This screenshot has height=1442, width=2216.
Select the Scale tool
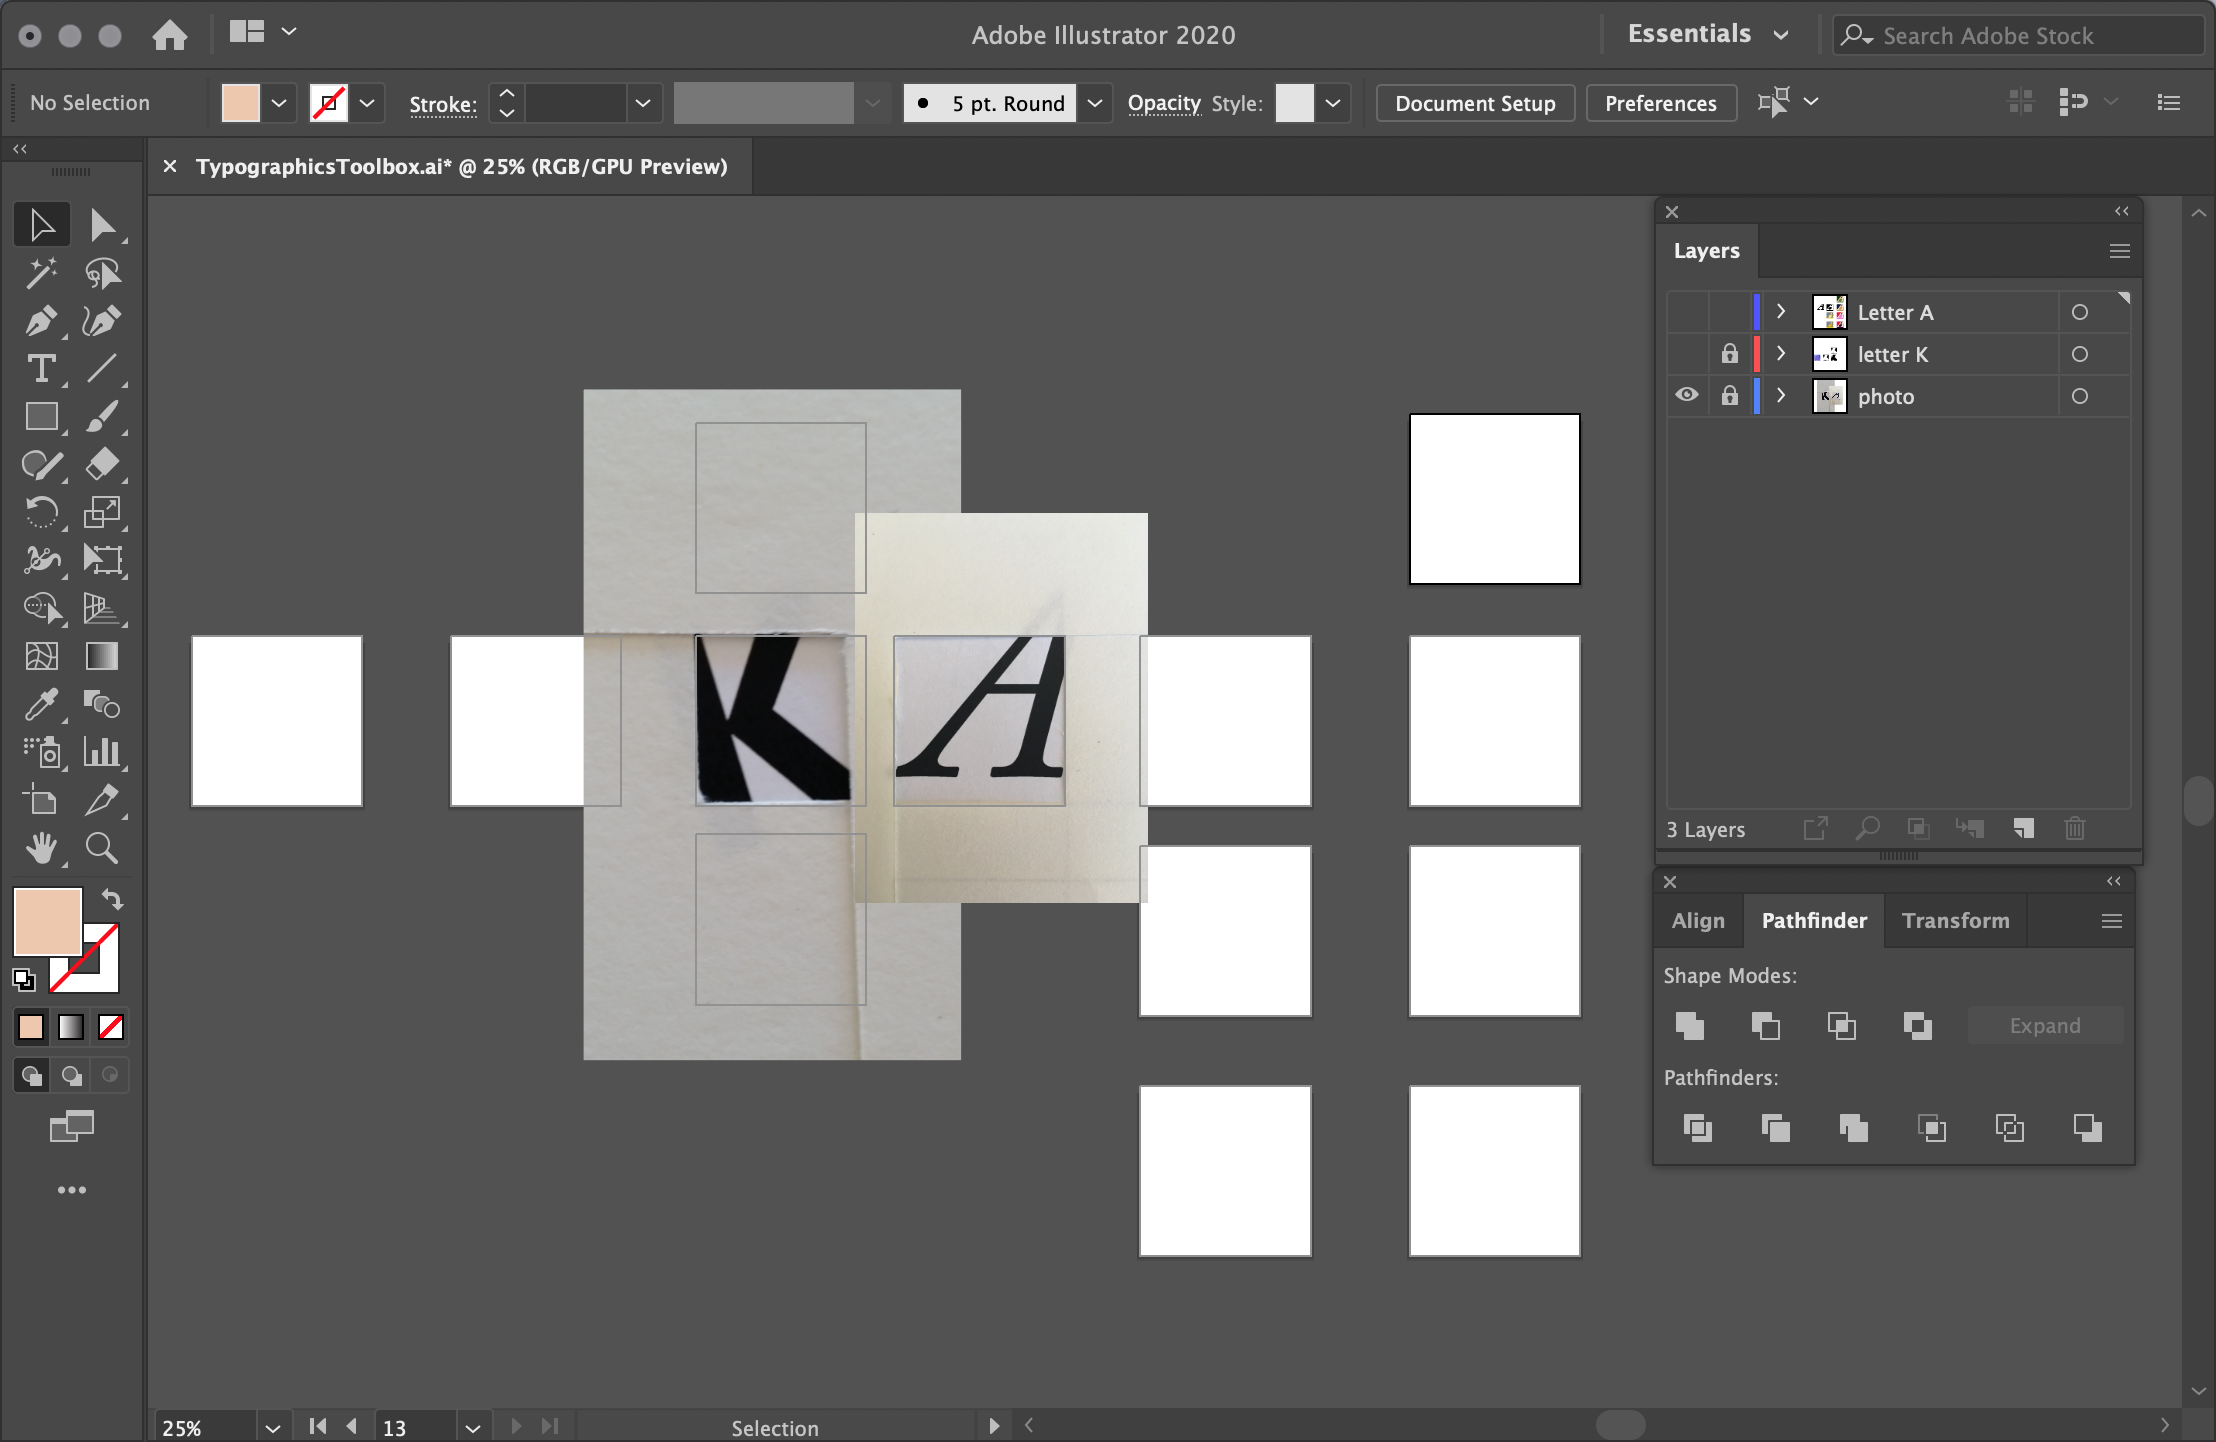coord(102,513)
